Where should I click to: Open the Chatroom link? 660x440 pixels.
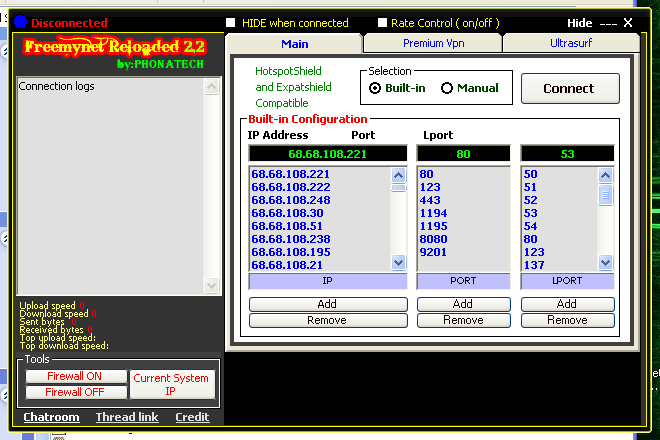coord(51,417)
